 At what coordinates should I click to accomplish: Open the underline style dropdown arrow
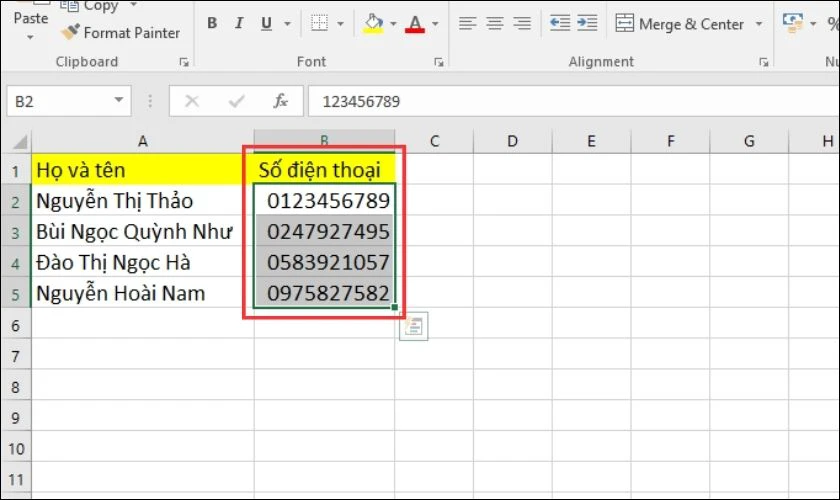287,24
